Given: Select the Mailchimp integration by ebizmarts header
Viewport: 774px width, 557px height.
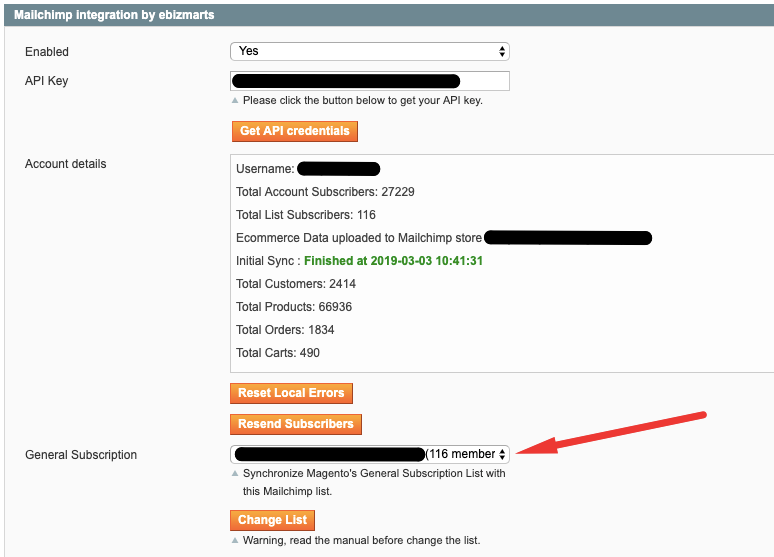Looking at the screenshot, I should (114, 15).
